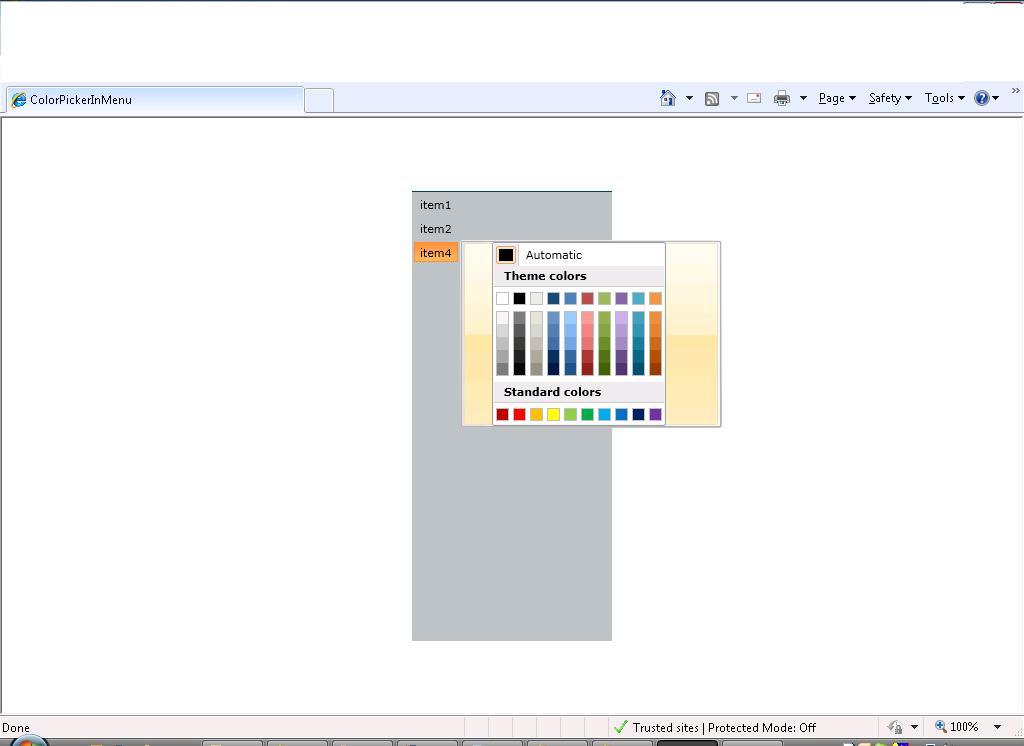
Task: Click the Print icon
Action: pyautogui.click(x=782, y=99)
